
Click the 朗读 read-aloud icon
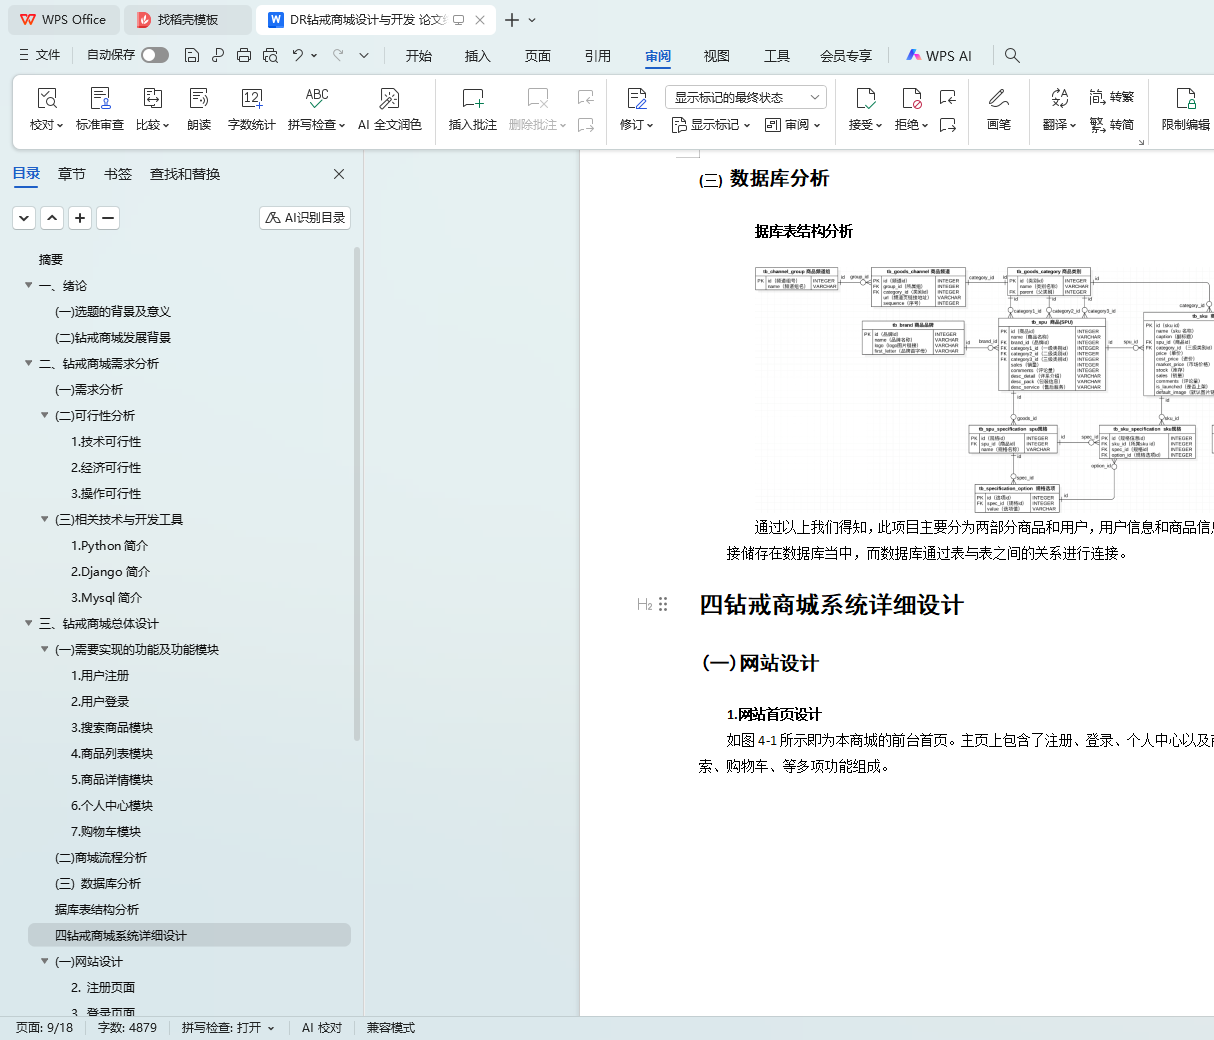[x=199, y=99]
